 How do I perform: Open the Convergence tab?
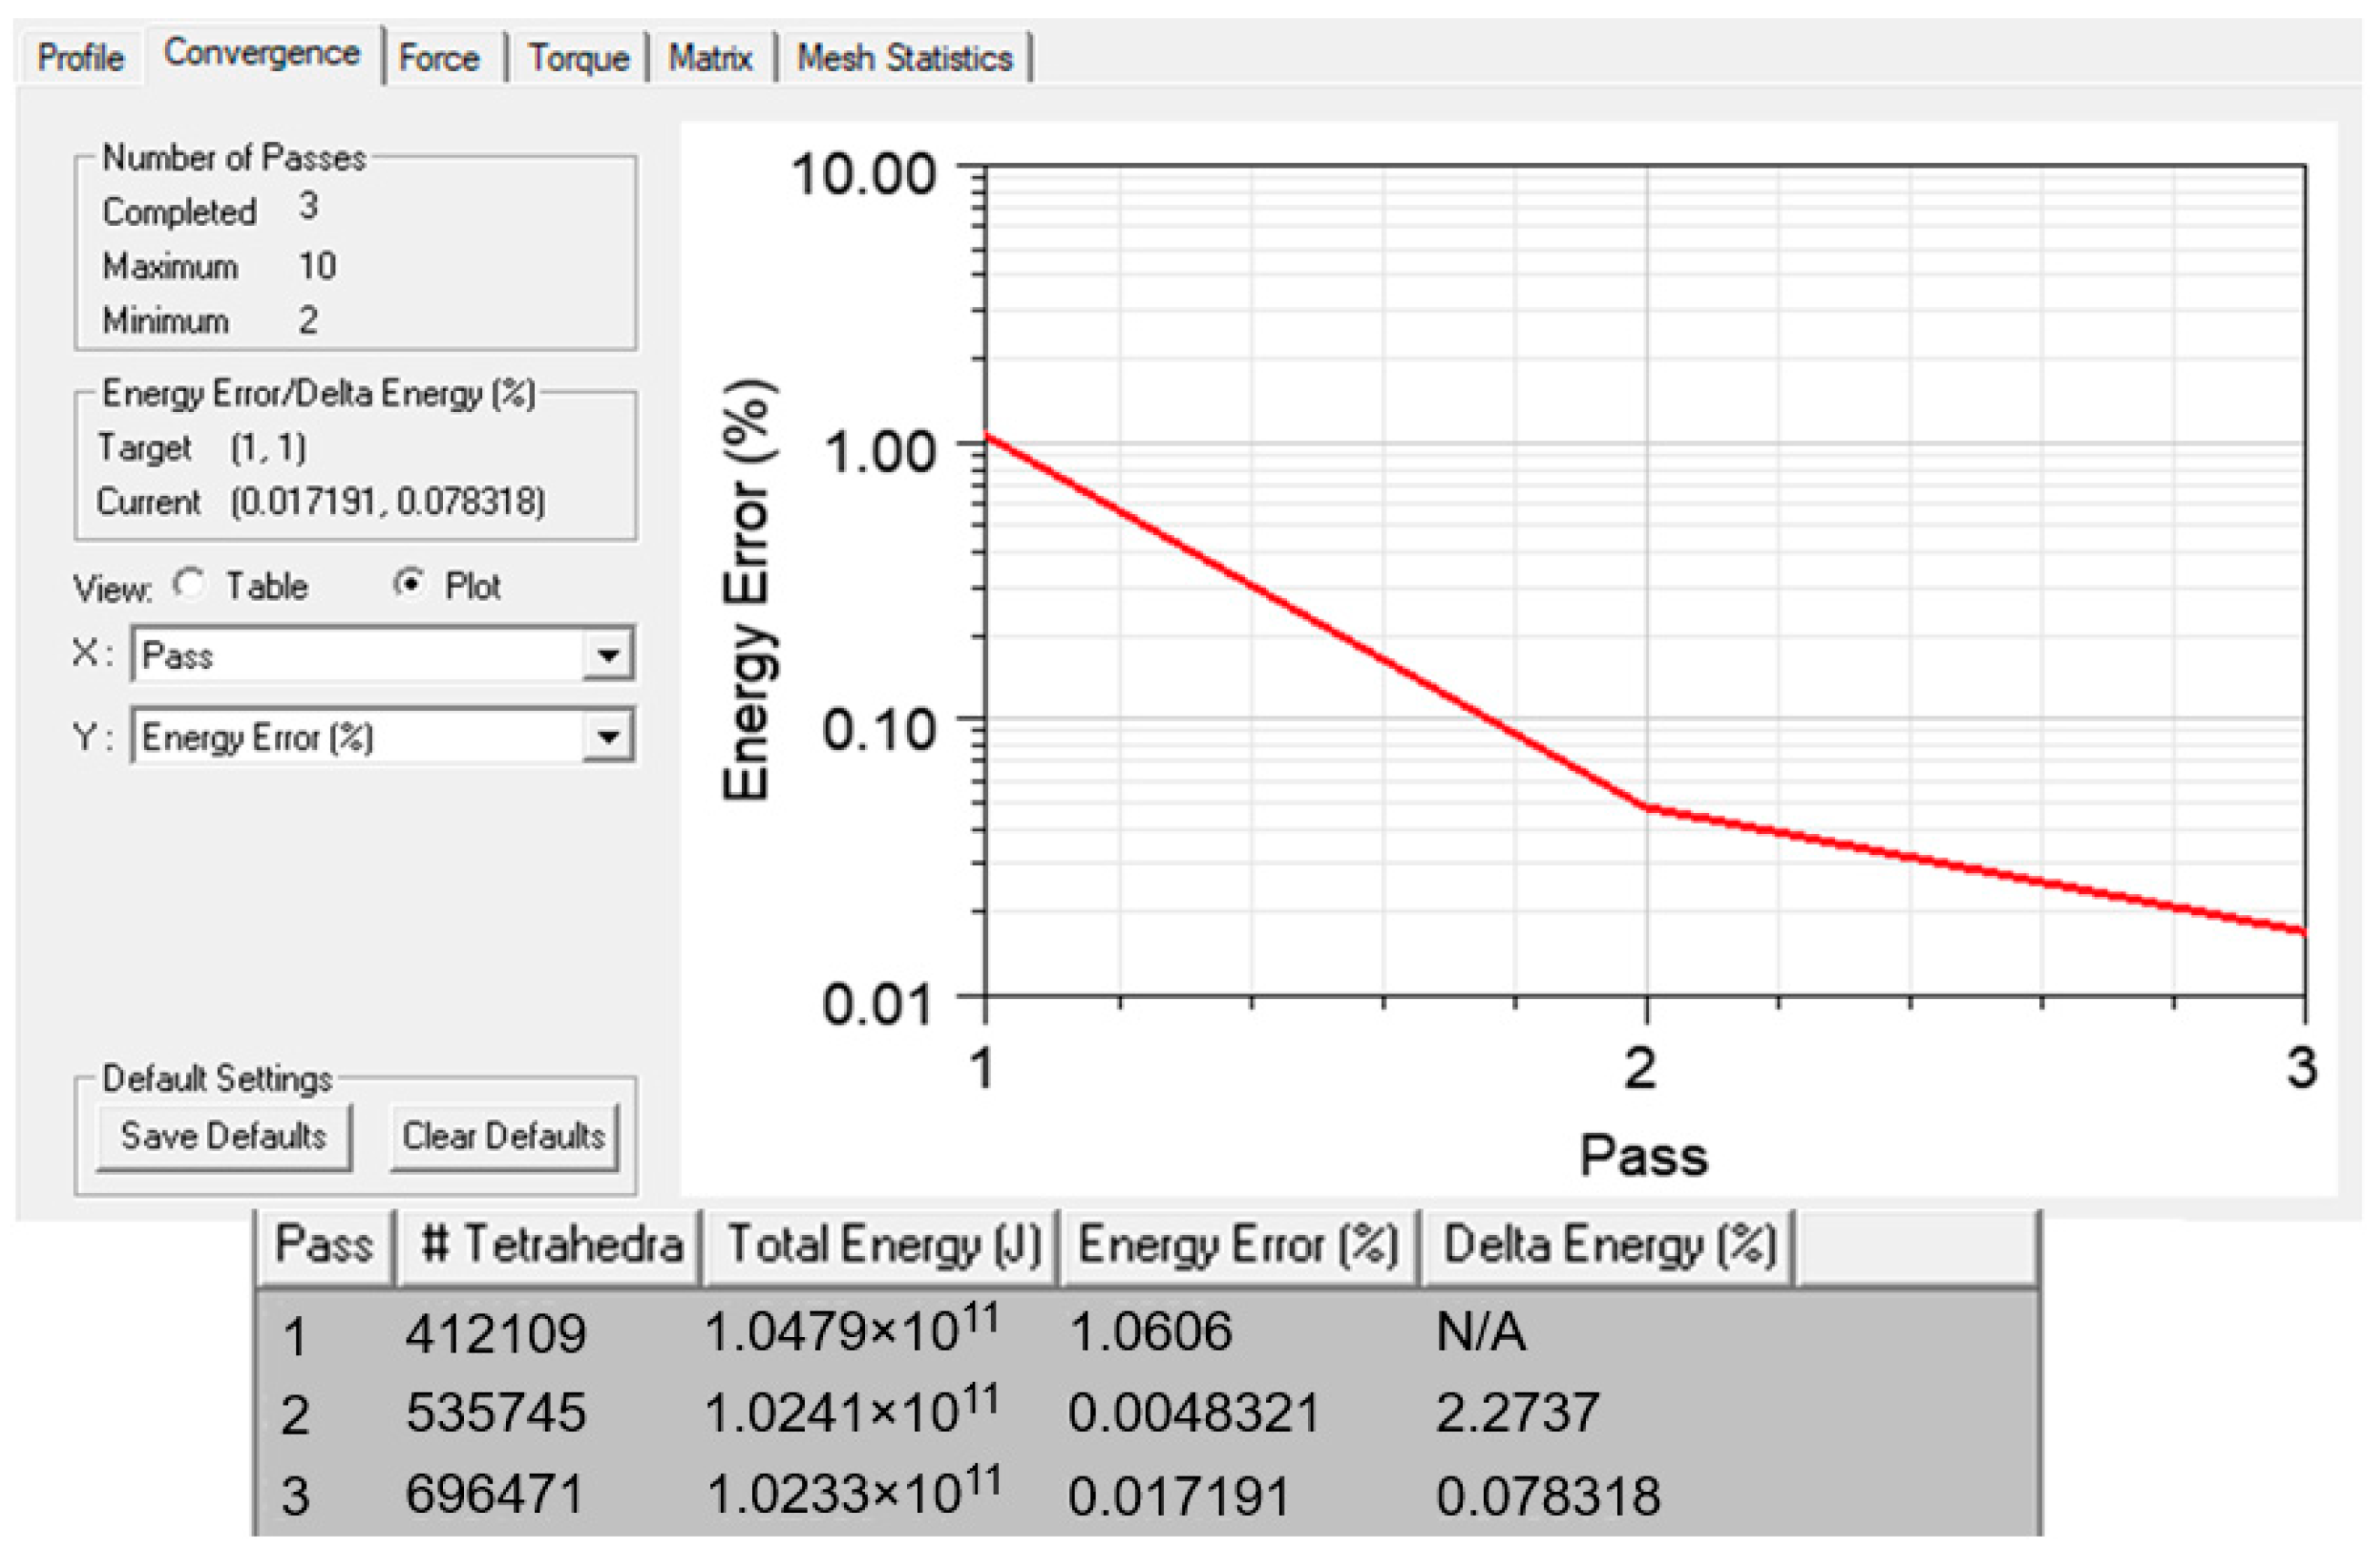[262, 53]
